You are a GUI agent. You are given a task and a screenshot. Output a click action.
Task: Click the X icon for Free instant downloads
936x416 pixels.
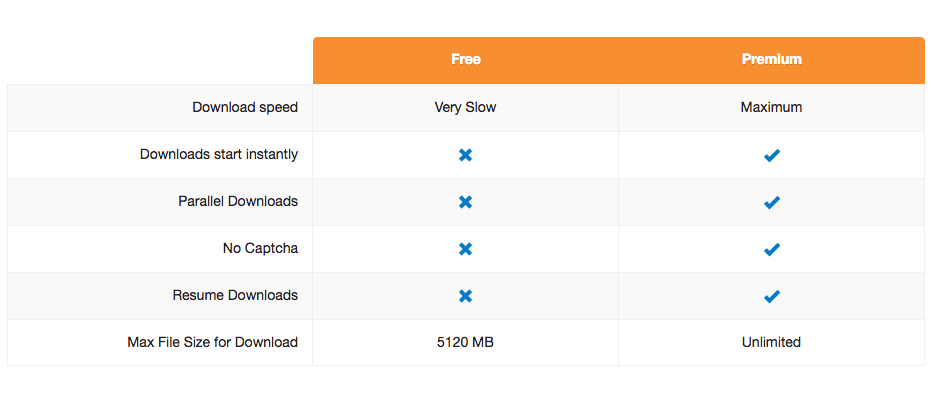pos(465,155)
